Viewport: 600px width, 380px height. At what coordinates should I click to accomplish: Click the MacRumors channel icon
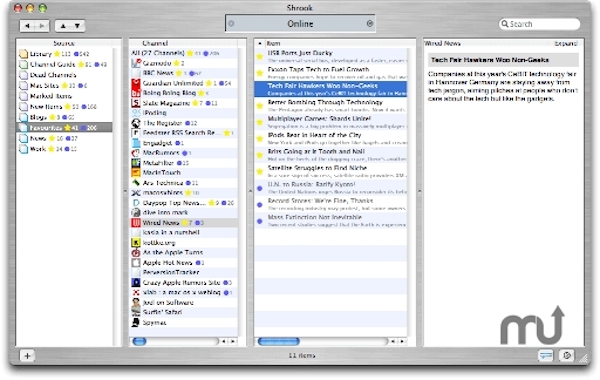tap(136, 153)
